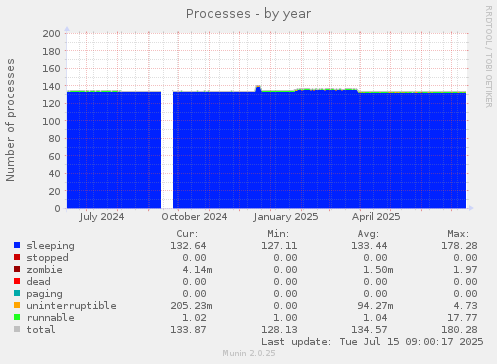The image size is (497, 364).
Task: Click the 'April 2025' x-axis label
Action: 376,217
